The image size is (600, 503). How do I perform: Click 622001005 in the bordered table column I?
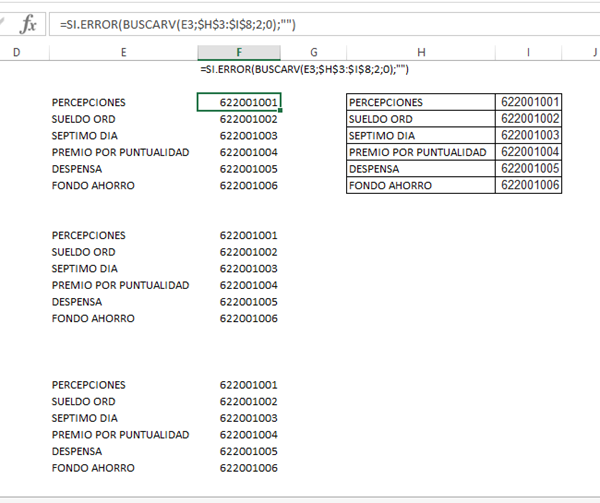(530, 168)
